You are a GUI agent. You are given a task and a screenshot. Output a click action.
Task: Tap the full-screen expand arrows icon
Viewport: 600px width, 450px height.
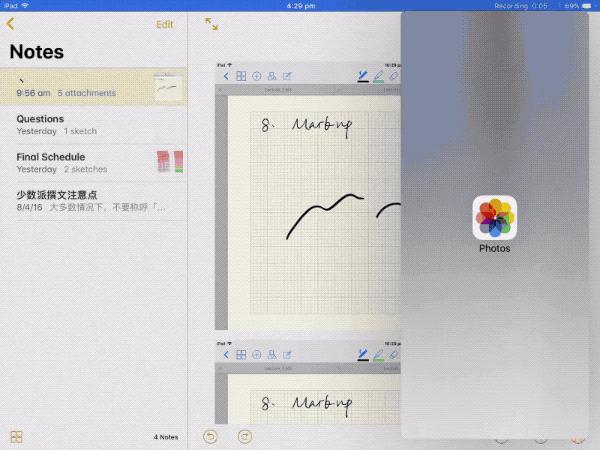(211, 23)
